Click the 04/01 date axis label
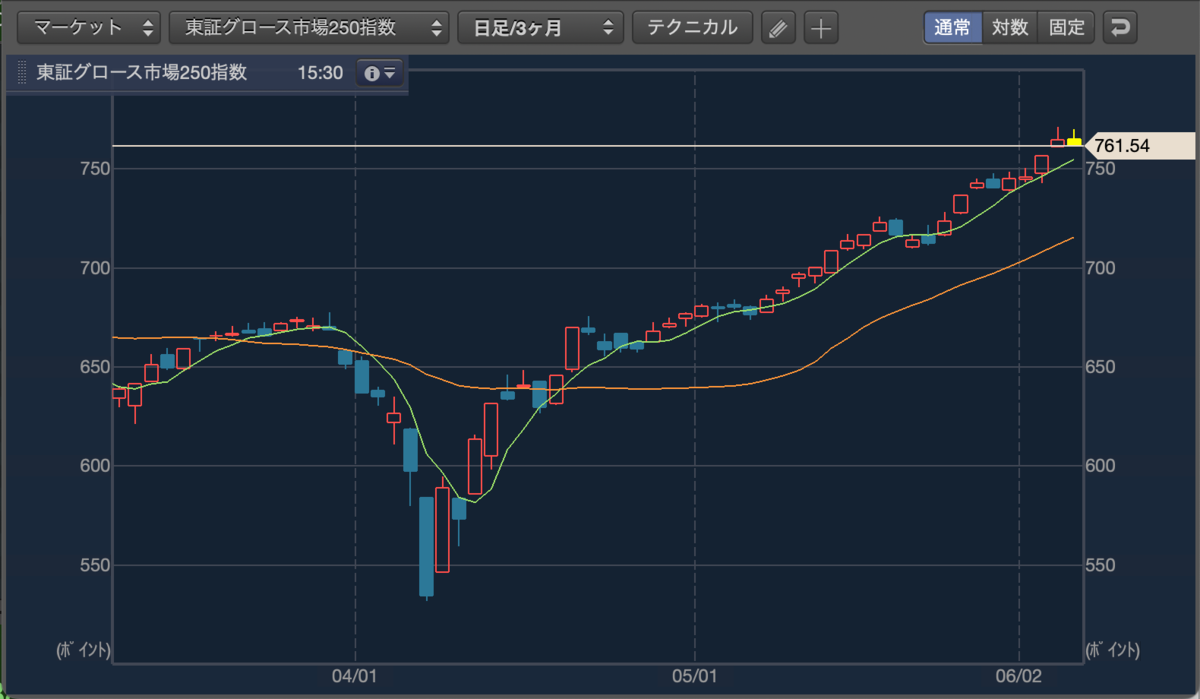1200x699 pixels. point(356,678)
